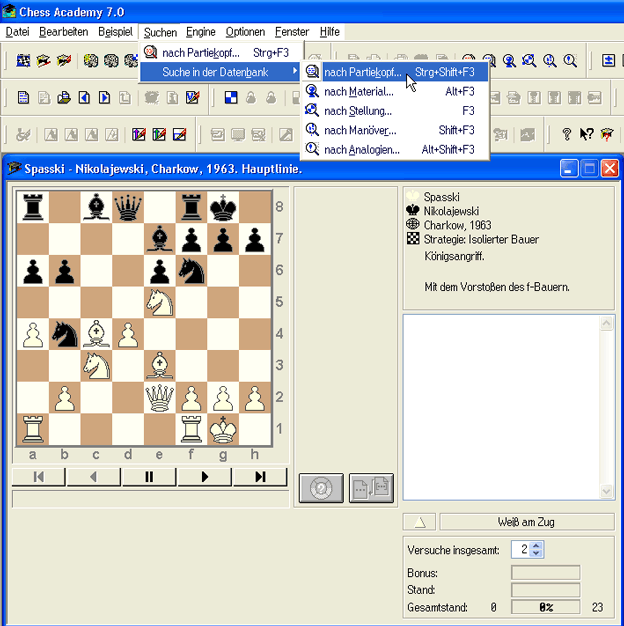Click the white knight on e5
Viewport: 624px width, 626px height.
[160, 303]
